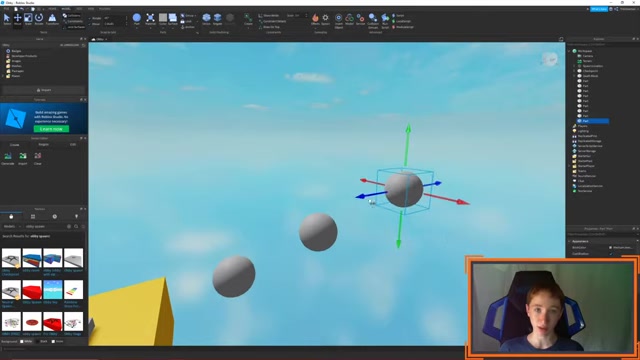Toggle the Collisions option

(x=72, y=16)
